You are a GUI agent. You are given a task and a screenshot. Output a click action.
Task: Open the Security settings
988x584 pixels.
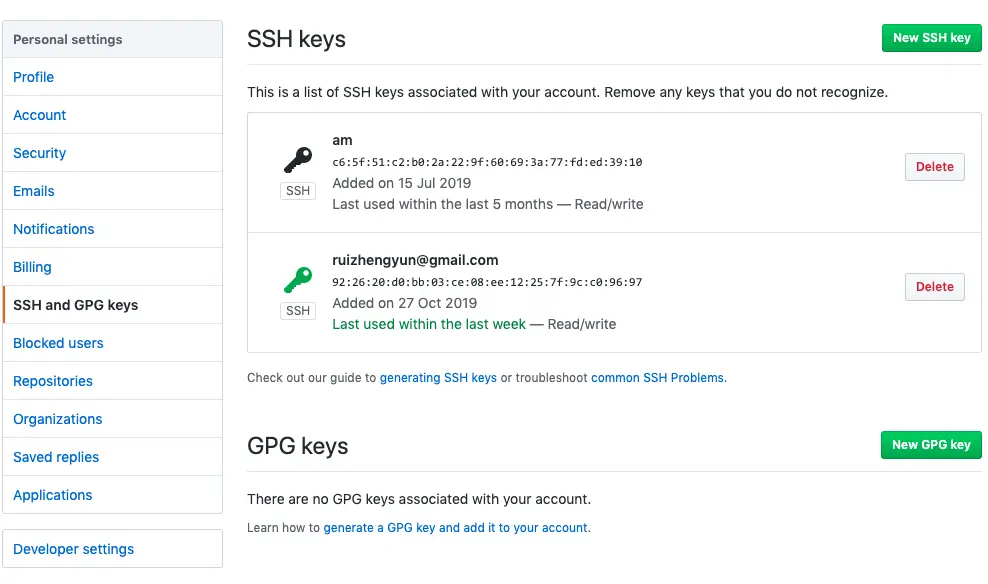[40, 153]
